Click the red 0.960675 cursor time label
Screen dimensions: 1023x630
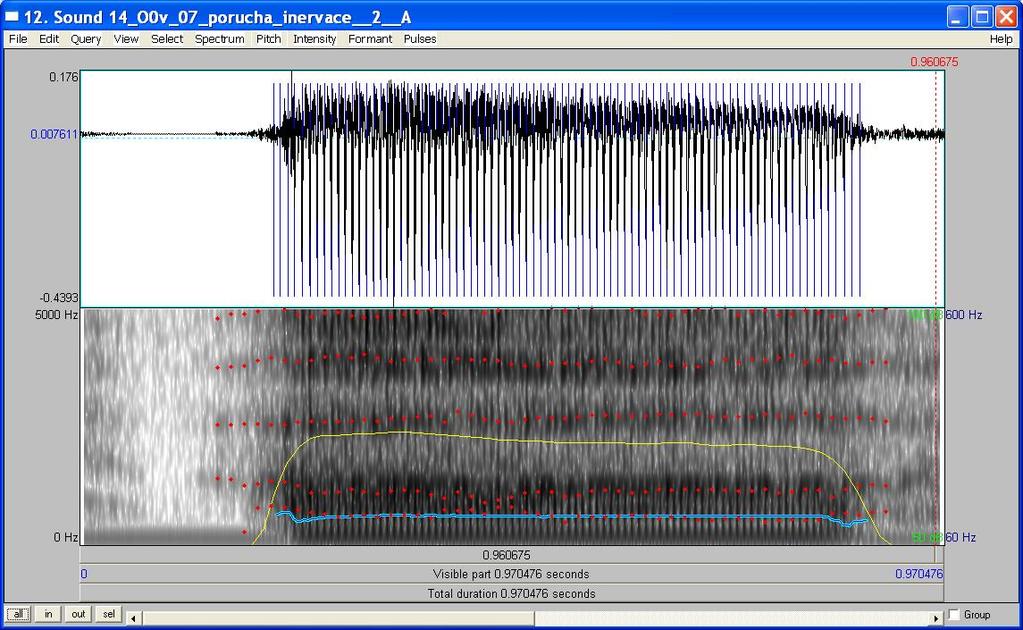[934, 62]
